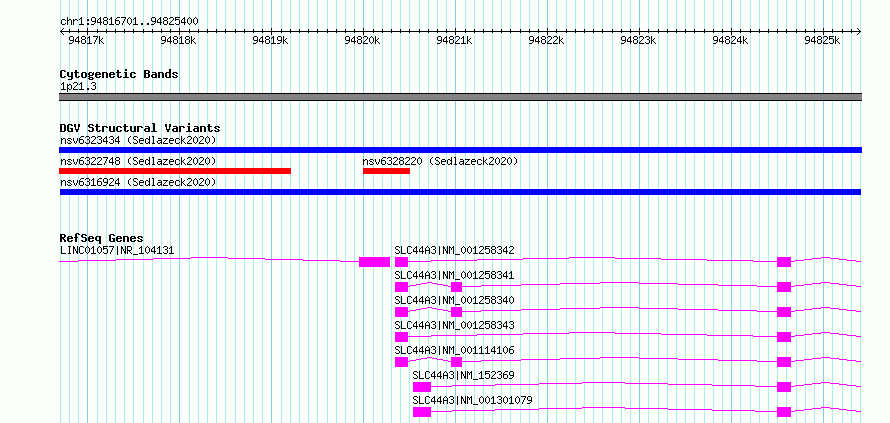890x423 pixels.
Task: Open the nsv6323434 (Sedlazeck2020) variant label
Action: pyautogui.click(x=138, y=140)
